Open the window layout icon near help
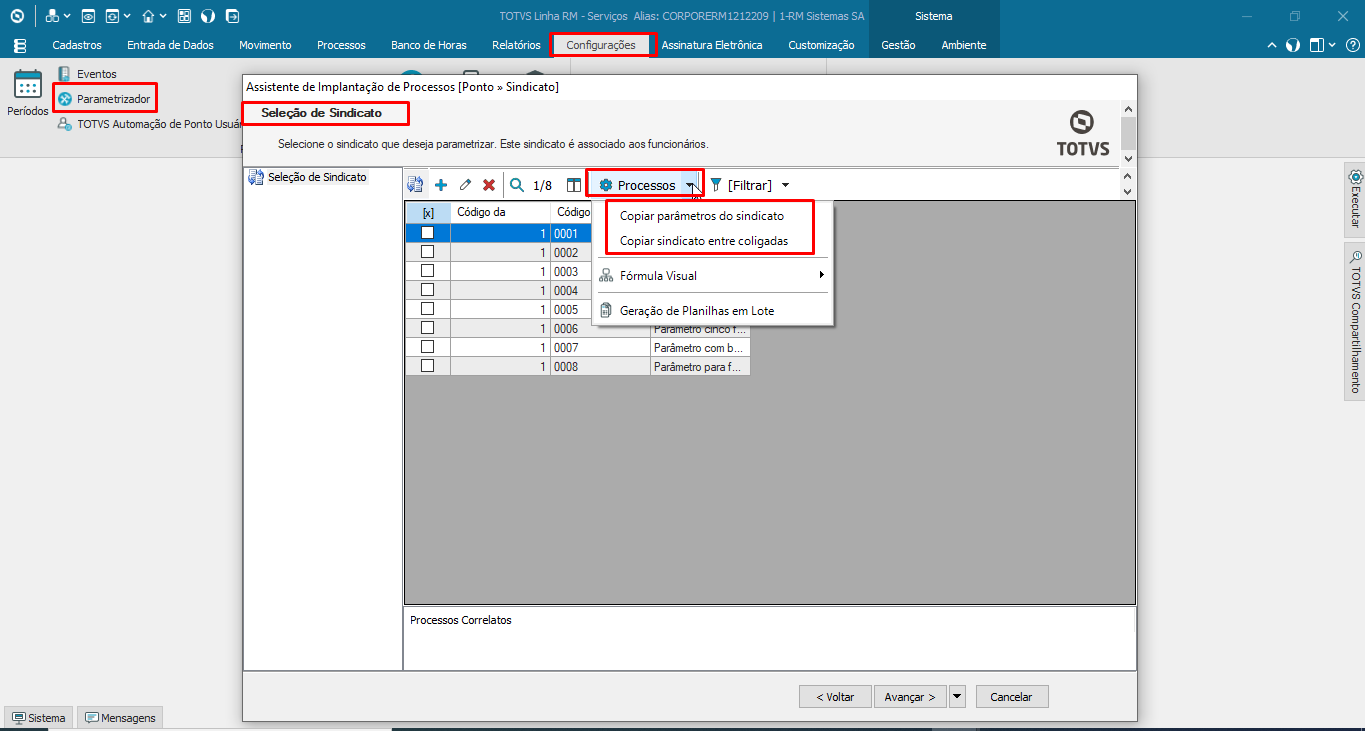Screen dimensions: 1365x731 pyautogui.click(x=1317, y=45)
